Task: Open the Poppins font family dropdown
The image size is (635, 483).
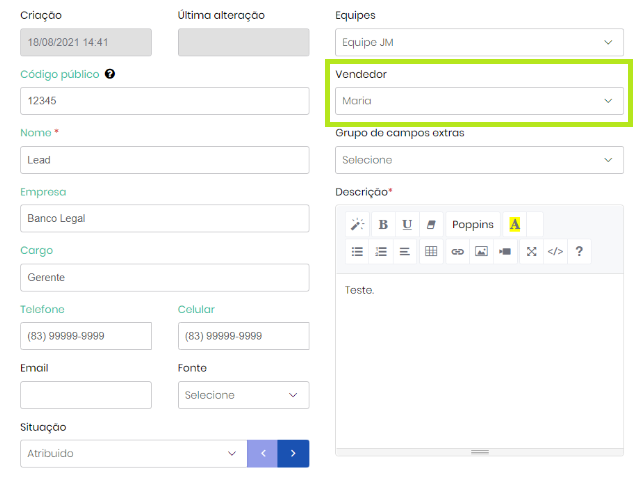Action: tap(472, 224)
